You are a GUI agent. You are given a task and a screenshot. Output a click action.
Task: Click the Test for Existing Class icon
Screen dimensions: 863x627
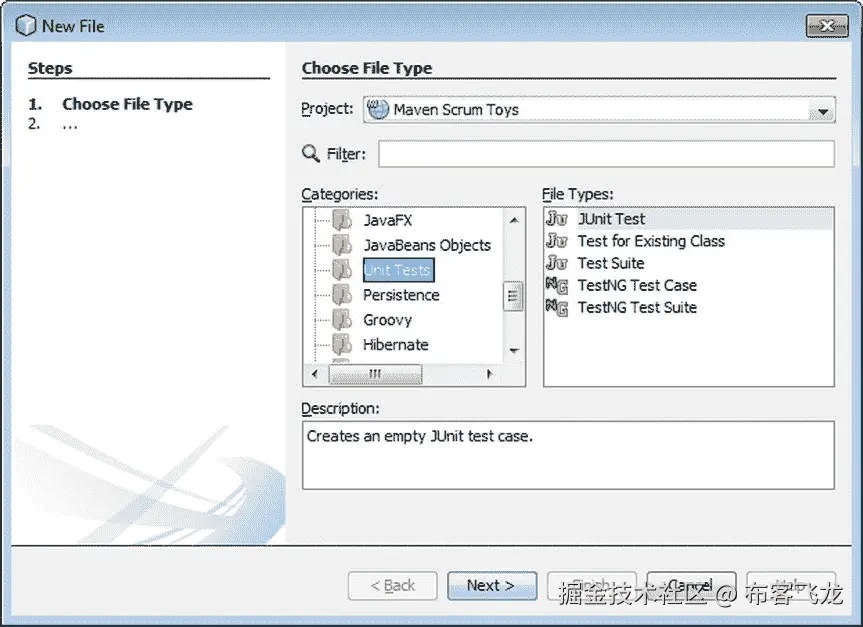pos(556,241)
